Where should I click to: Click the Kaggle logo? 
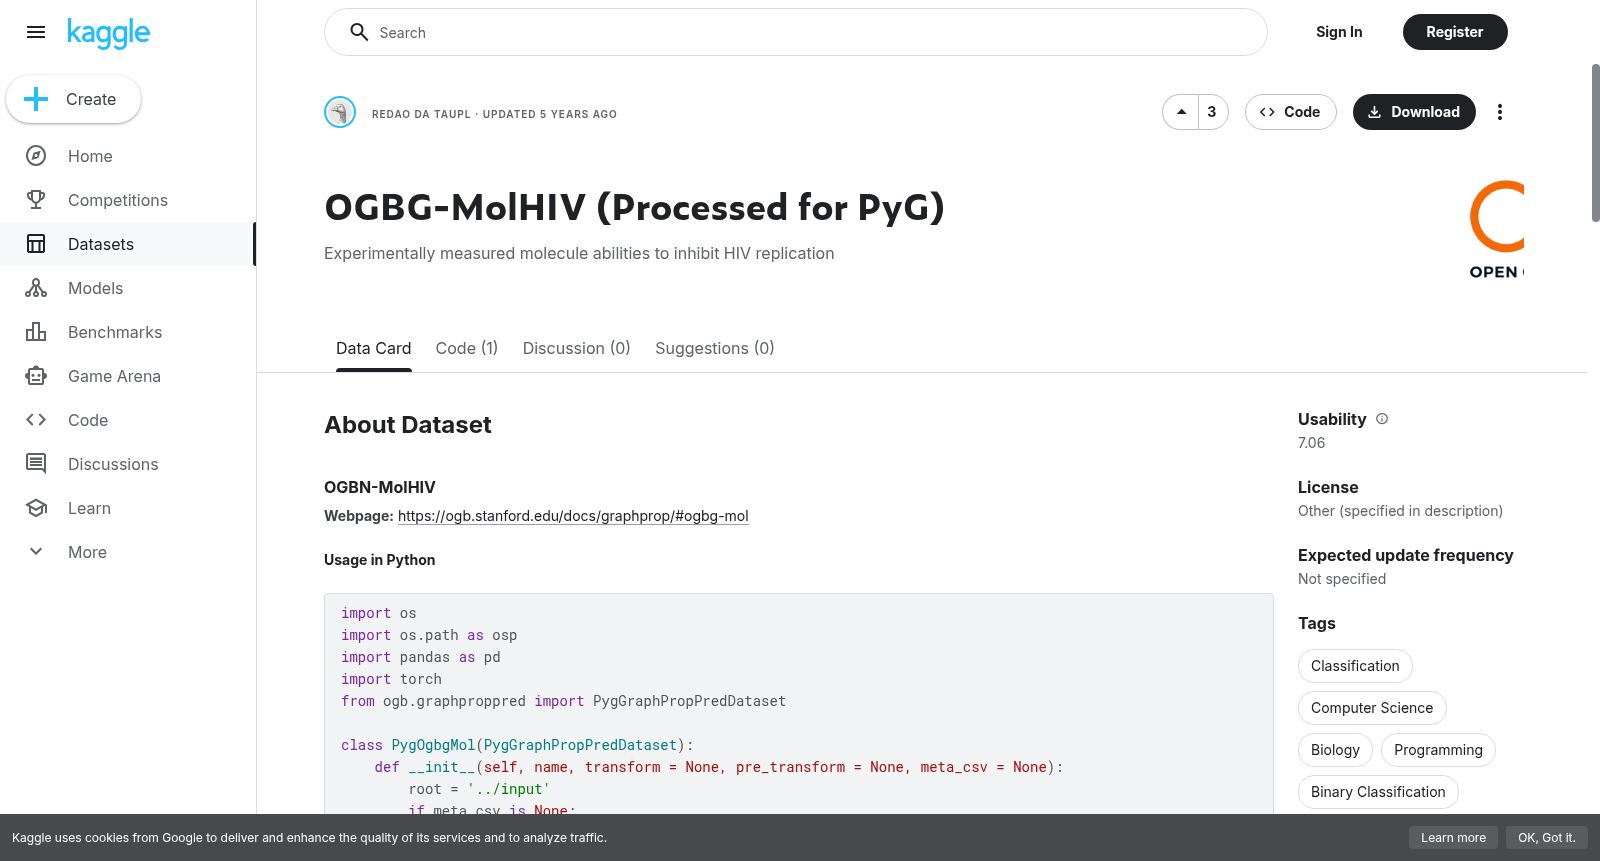pyautogui.click(x=108, y=33)
